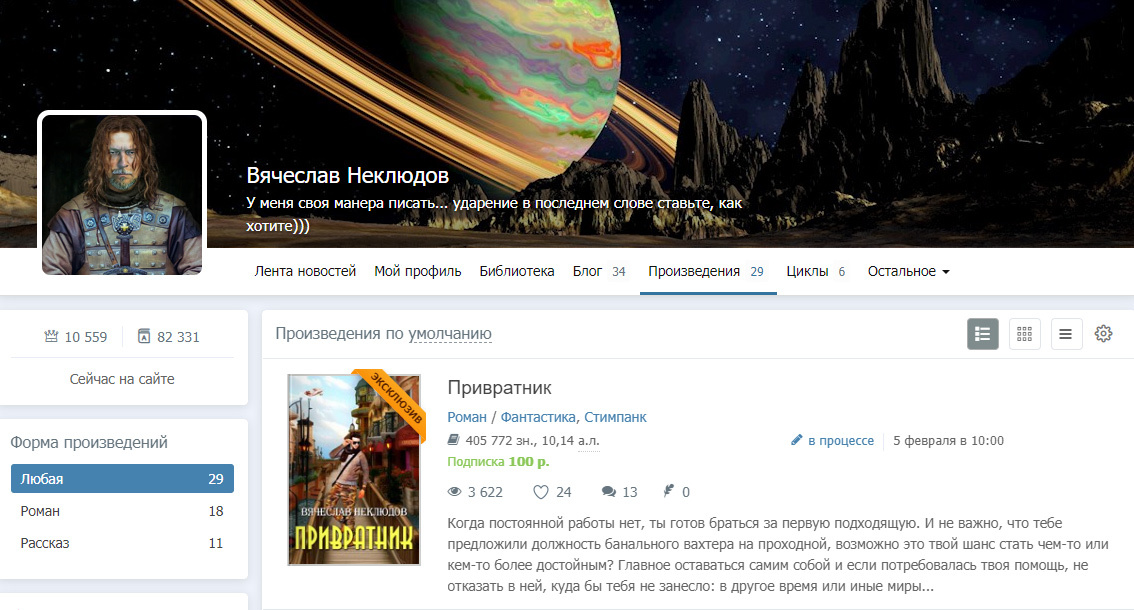The height and width of the screenshot is (610, 1134).
Task: Switch to compact list view icon
Action: click(x=1066, y=334)
